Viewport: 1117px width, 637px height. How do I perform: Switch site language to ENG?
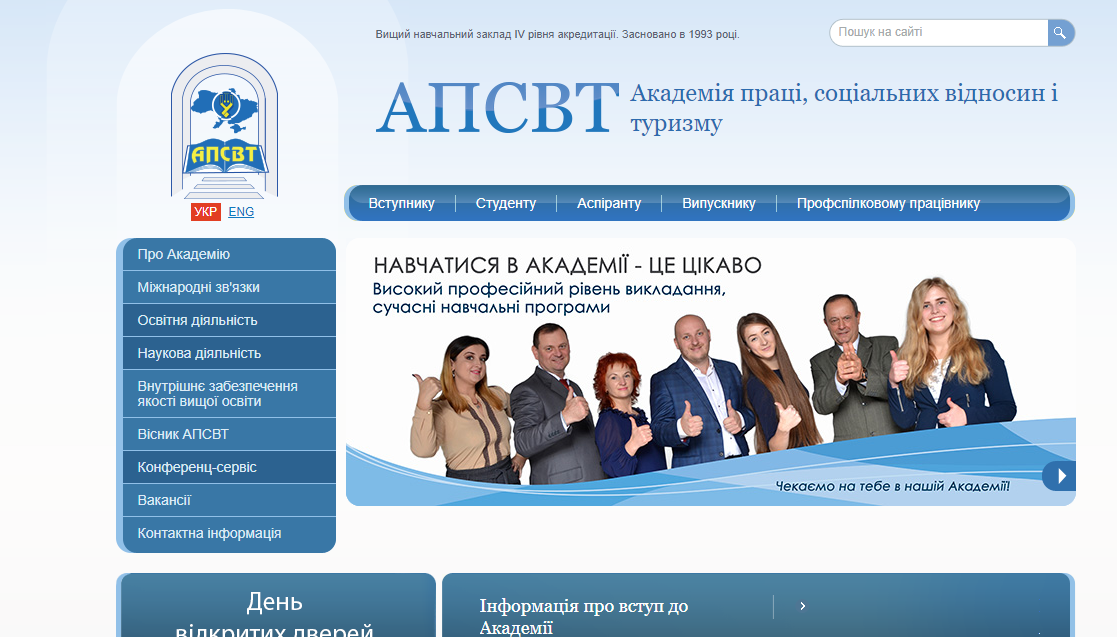(240, 211)
